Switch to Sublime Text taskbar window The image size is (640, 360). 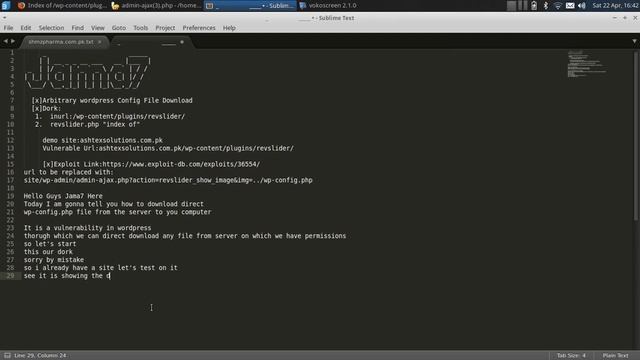(250, 5)
